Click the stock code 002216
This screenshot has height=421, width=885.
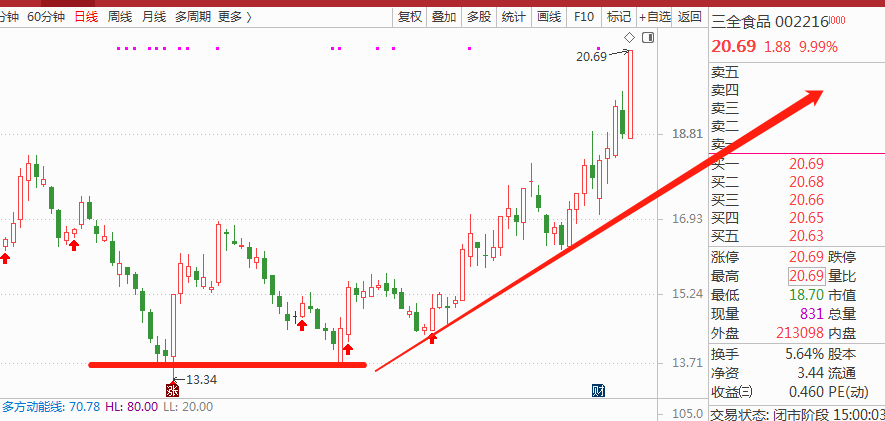point(801,22)
